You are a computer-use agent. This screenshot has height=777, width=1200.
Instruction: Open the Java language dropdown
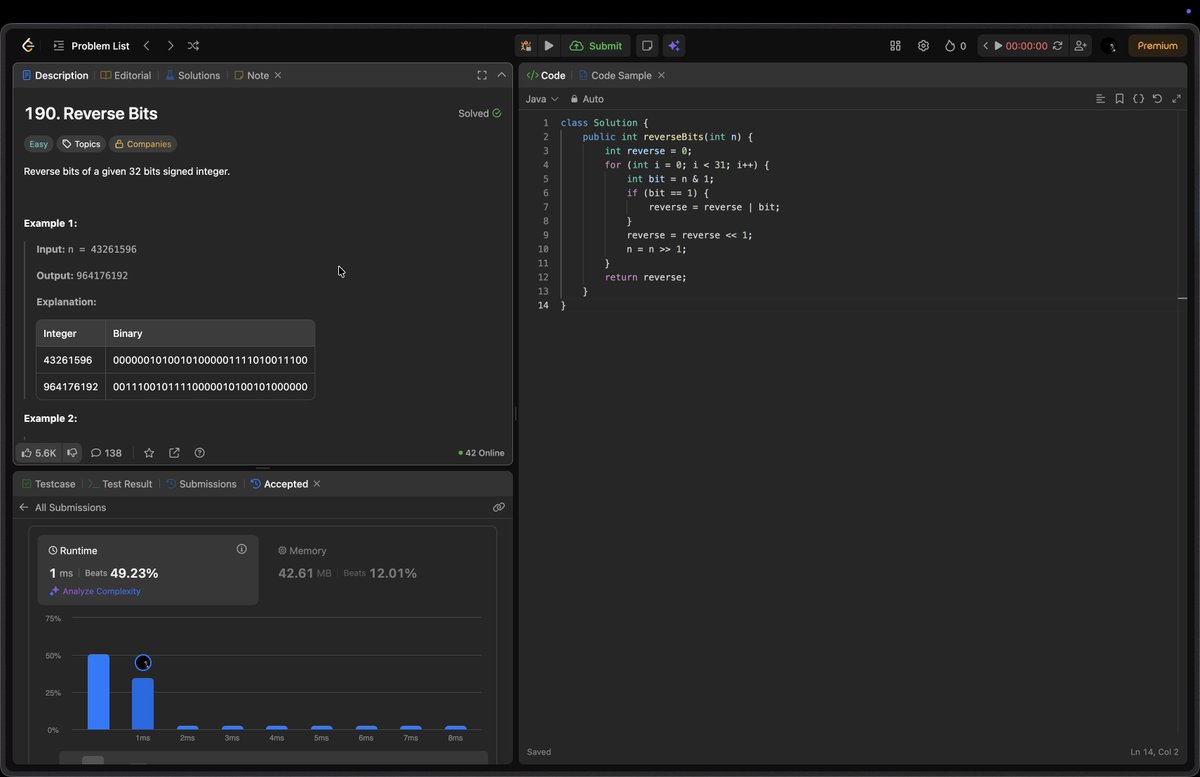[x=542, y=99]
